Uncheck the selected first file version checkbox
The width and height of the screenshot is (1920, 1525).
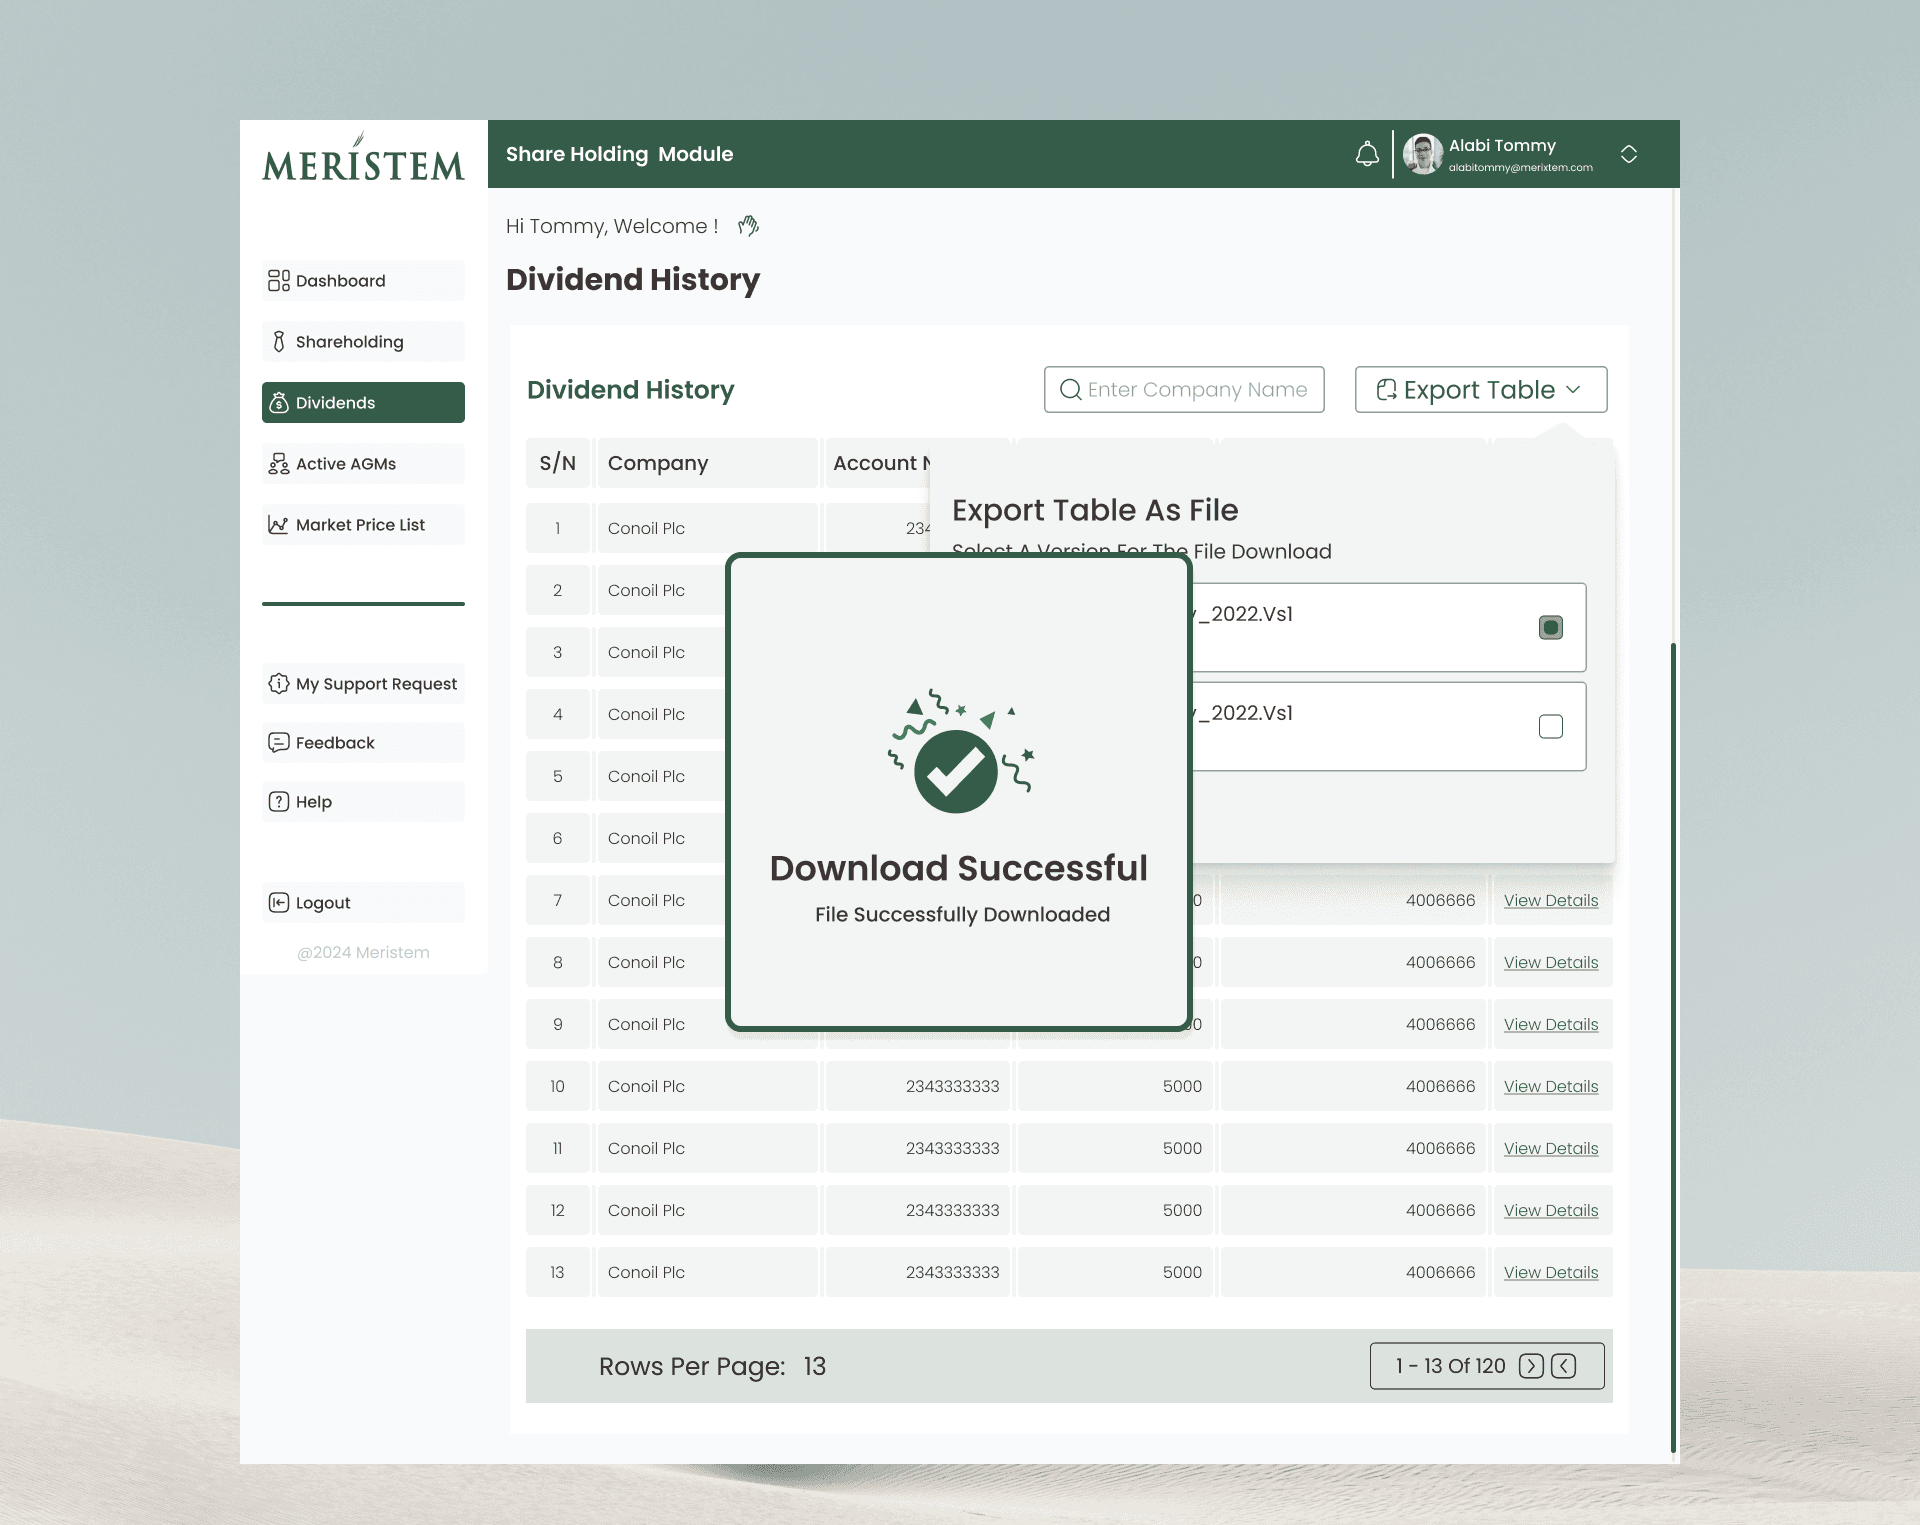coord(1551,628)
